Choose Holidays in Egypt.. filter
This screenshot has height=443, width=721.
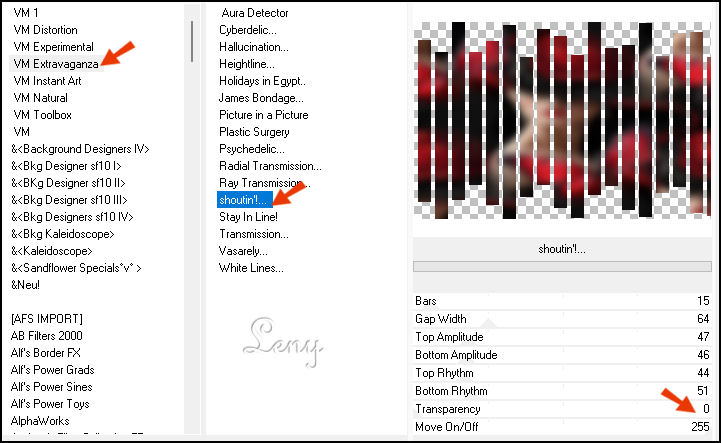[x=262, y=81]
